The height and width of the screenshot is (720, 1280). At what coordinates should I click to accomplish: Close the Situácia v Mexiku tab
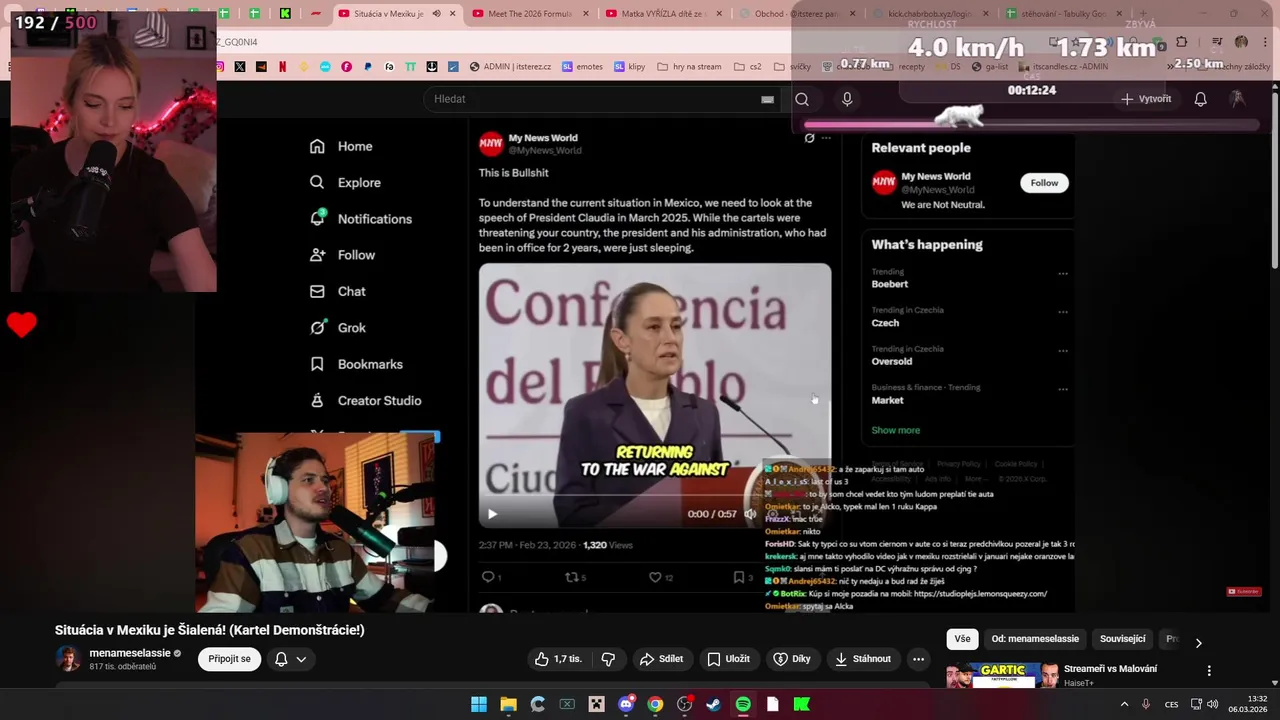(453, 14)
